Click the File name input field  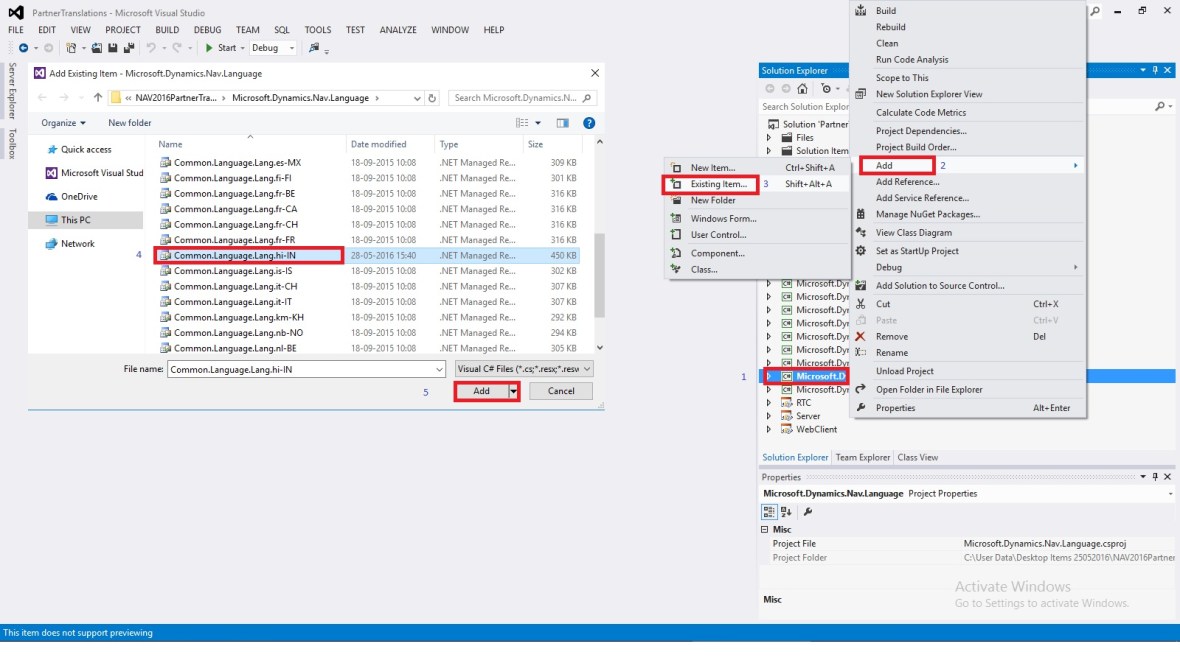[x=307, y=369]
